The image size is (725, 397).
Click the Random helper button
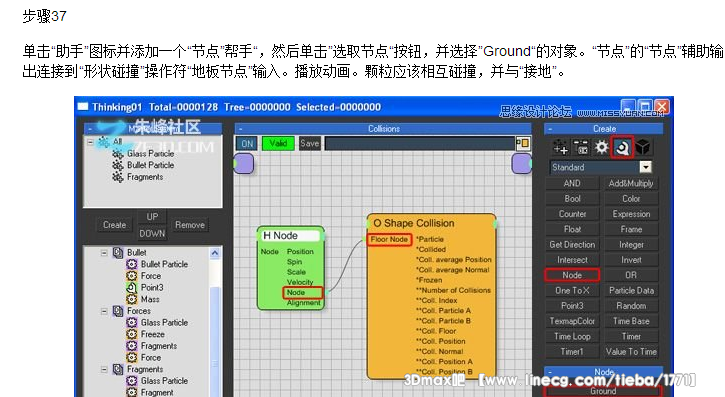631,305
